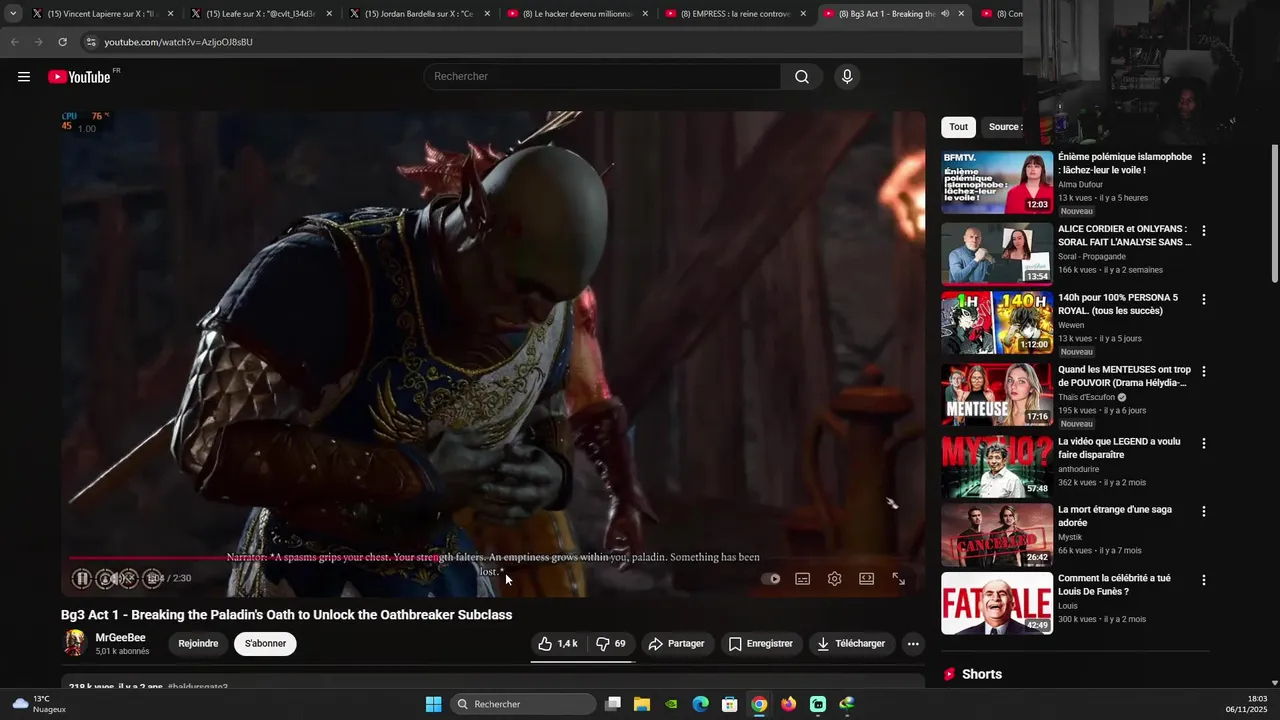This screenshot has width=1280, height=720.
Task: Click the Alma Dufour channel name
Action: 1080,185
